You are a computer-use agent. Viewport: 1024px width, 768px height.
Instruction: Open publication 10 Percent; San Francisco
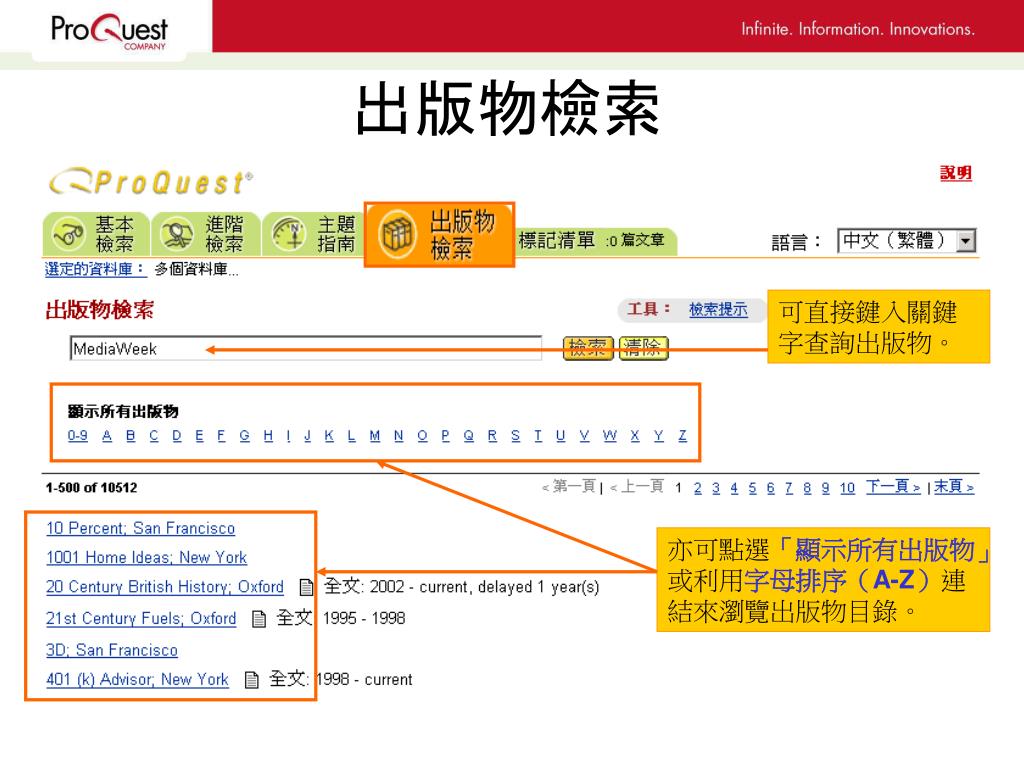140,528
